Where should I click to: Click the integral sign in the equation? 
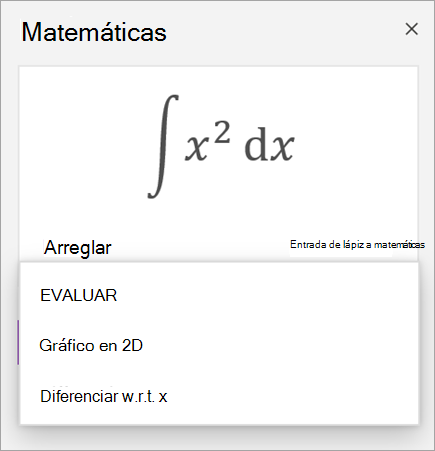[x=163, y=146]
